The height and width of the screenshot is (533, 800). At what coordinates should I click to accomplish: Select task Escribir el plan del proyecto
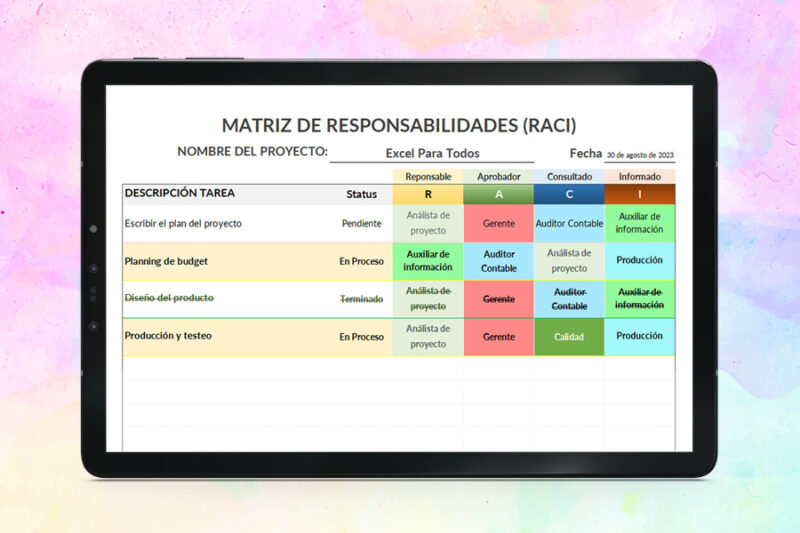click(x=183, y=223)
